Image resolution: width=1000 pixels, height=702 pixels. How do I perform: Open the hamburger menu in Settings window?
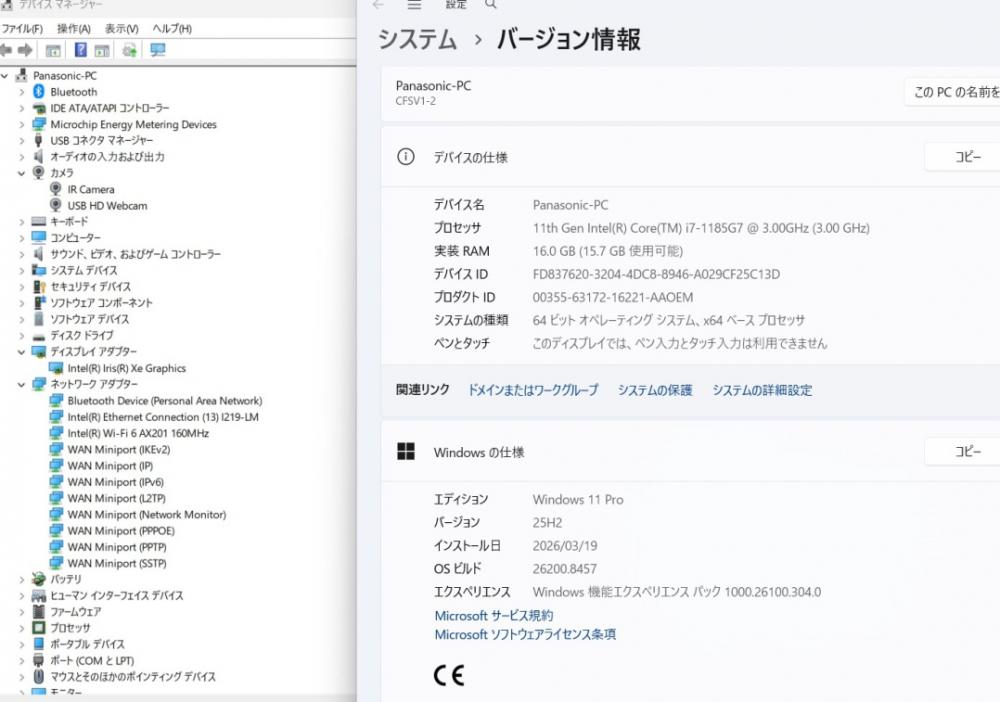[x=415, y=4]
